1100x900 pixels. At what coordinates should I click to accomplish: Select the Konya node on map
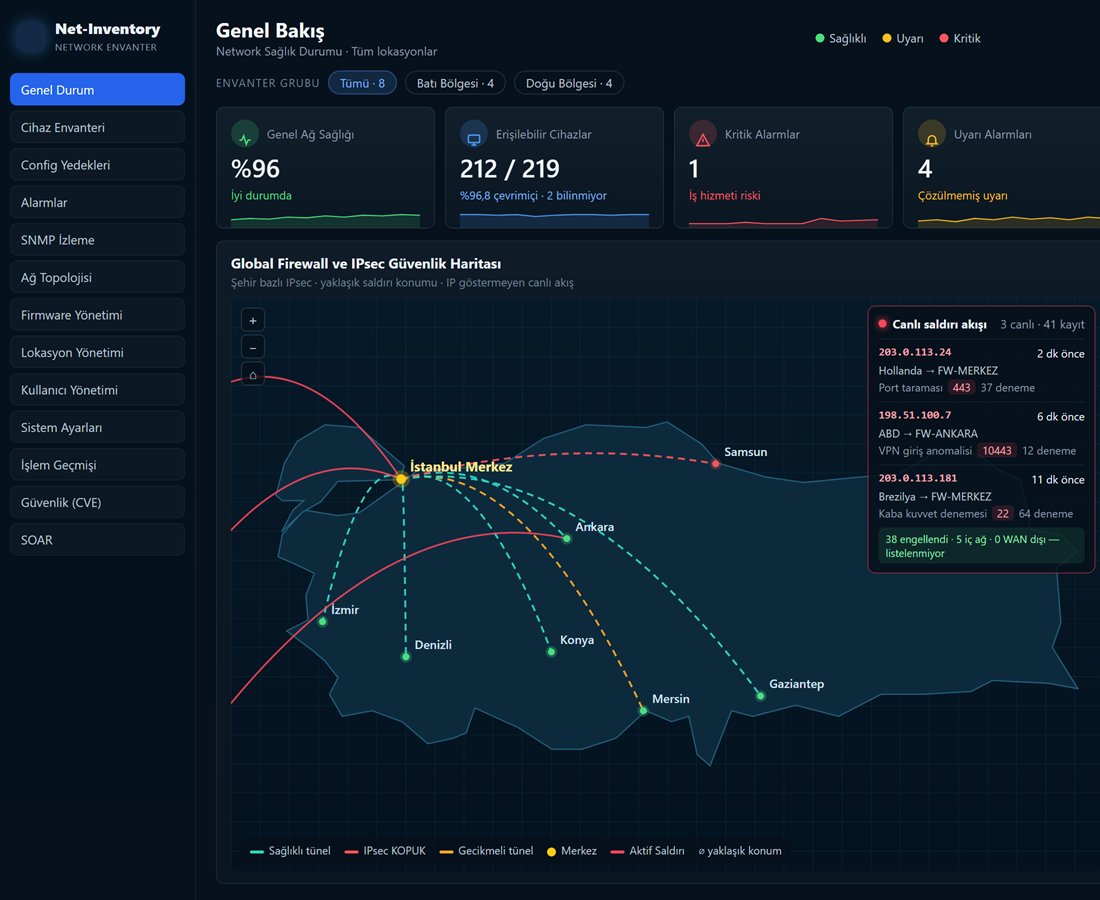tap(551, 652)
